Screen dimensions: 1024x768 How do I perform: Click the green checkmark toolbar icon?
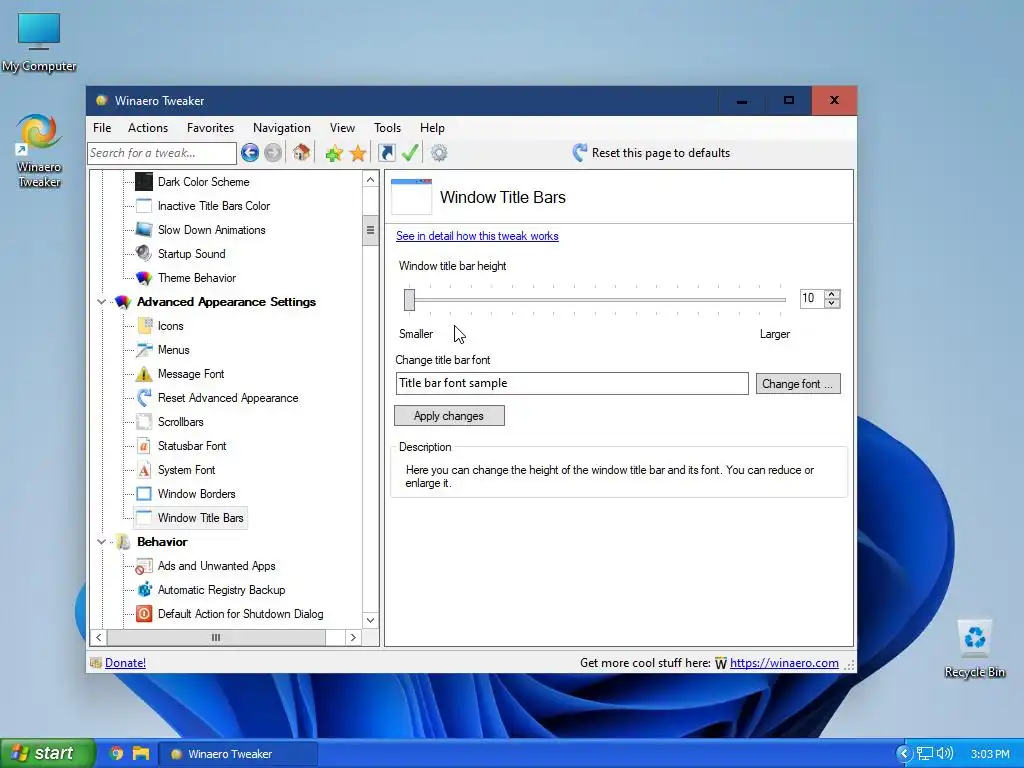click(x=410, y=153)
